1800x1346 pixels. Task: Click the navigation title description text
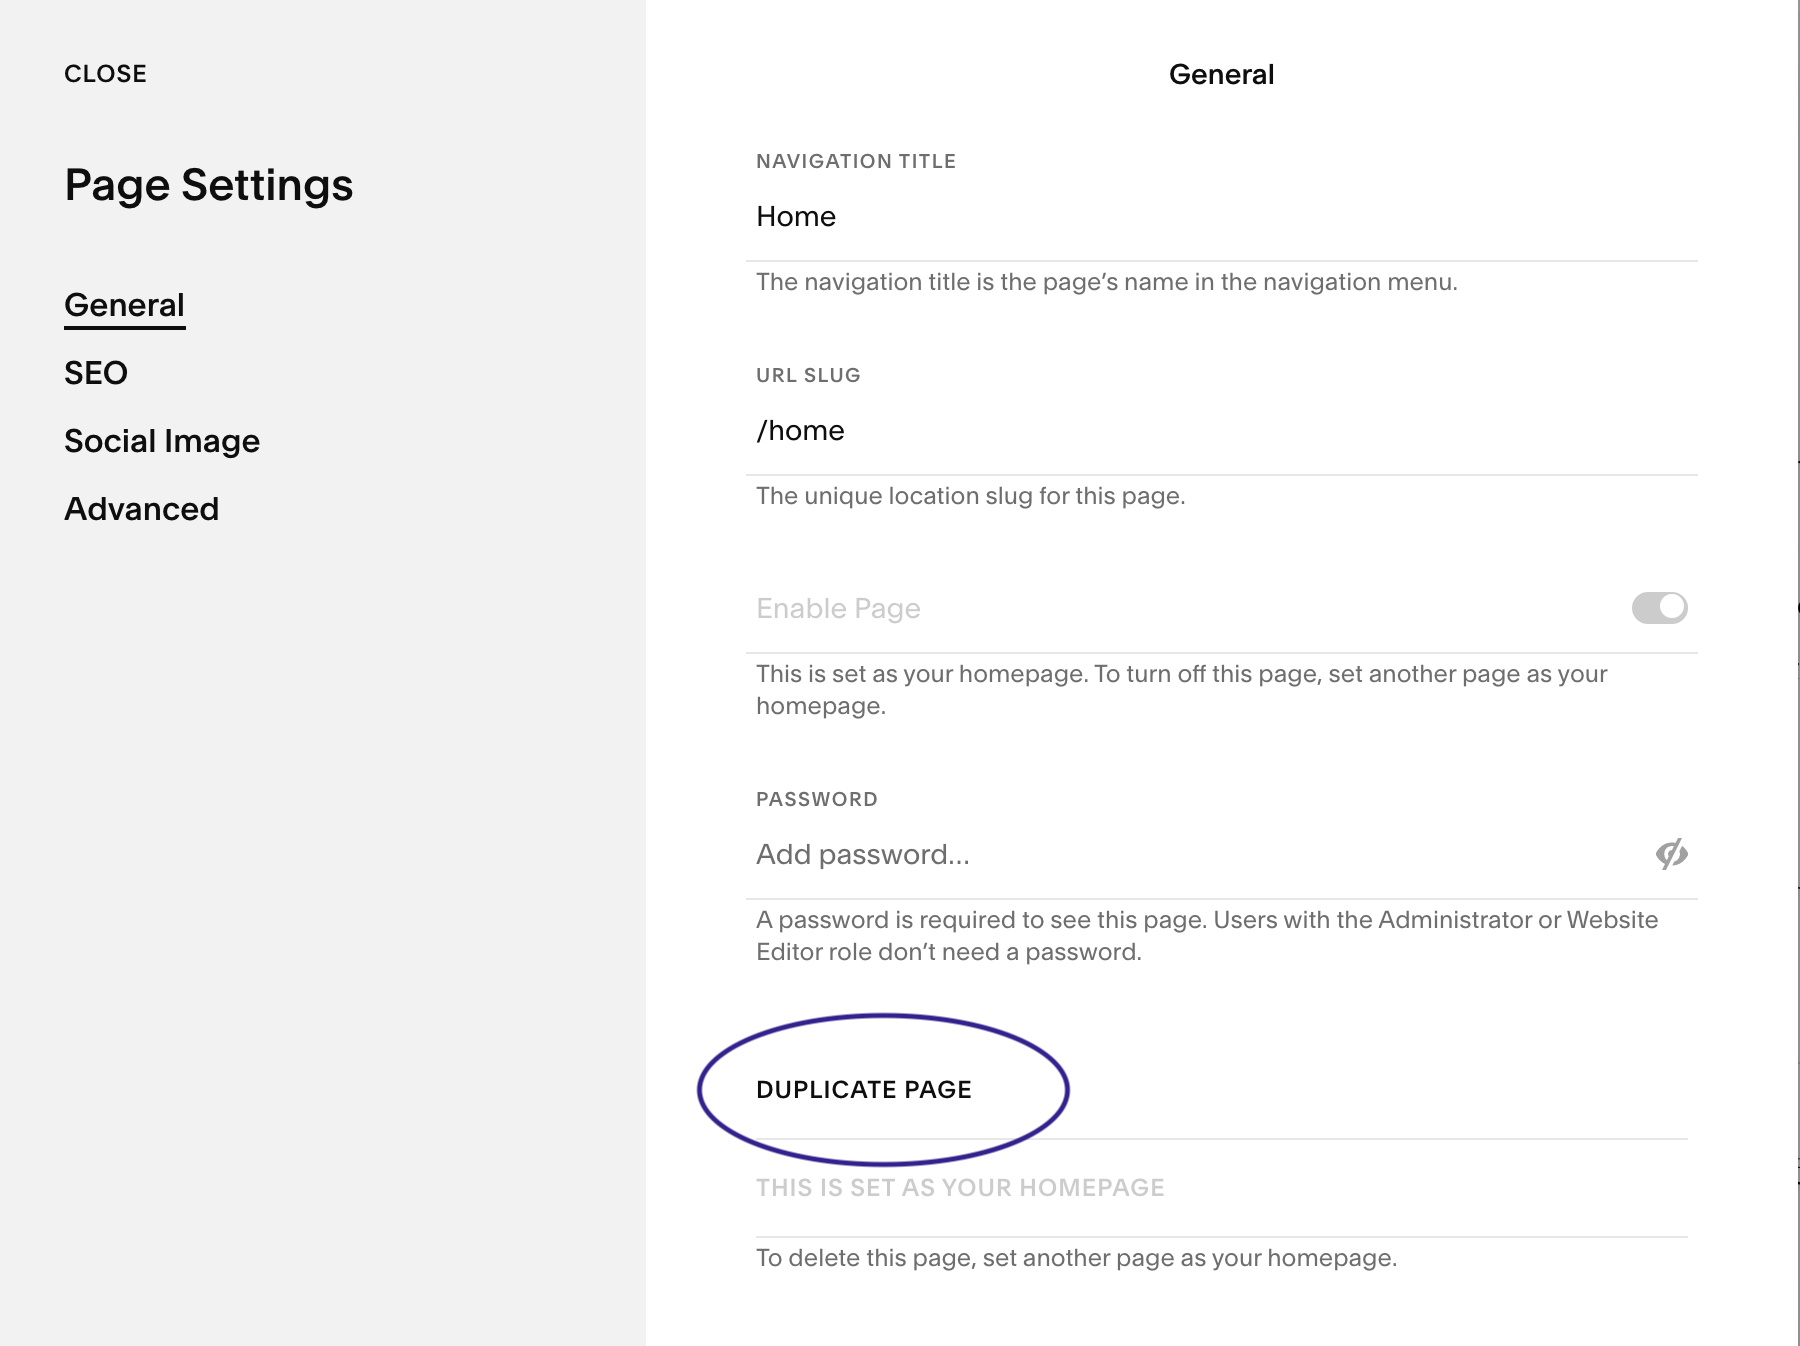(x=1106, y=282)
